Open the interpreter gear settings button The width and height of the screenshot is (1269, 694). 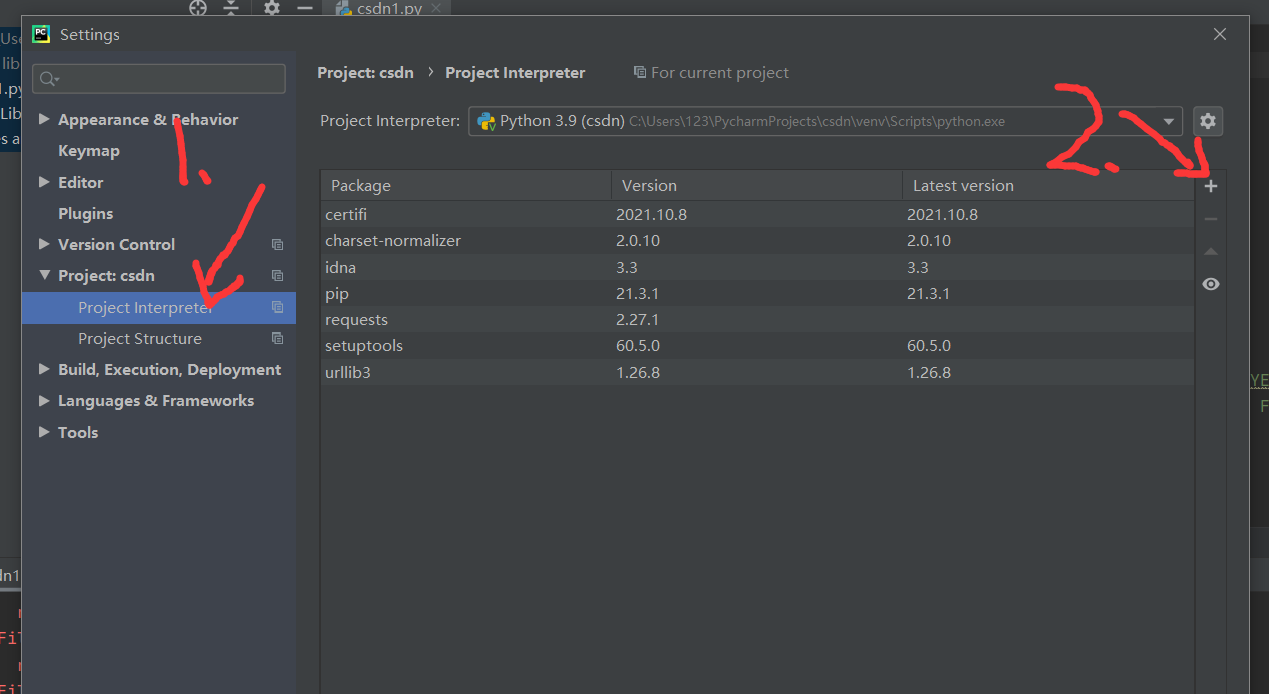(1208, 121)
